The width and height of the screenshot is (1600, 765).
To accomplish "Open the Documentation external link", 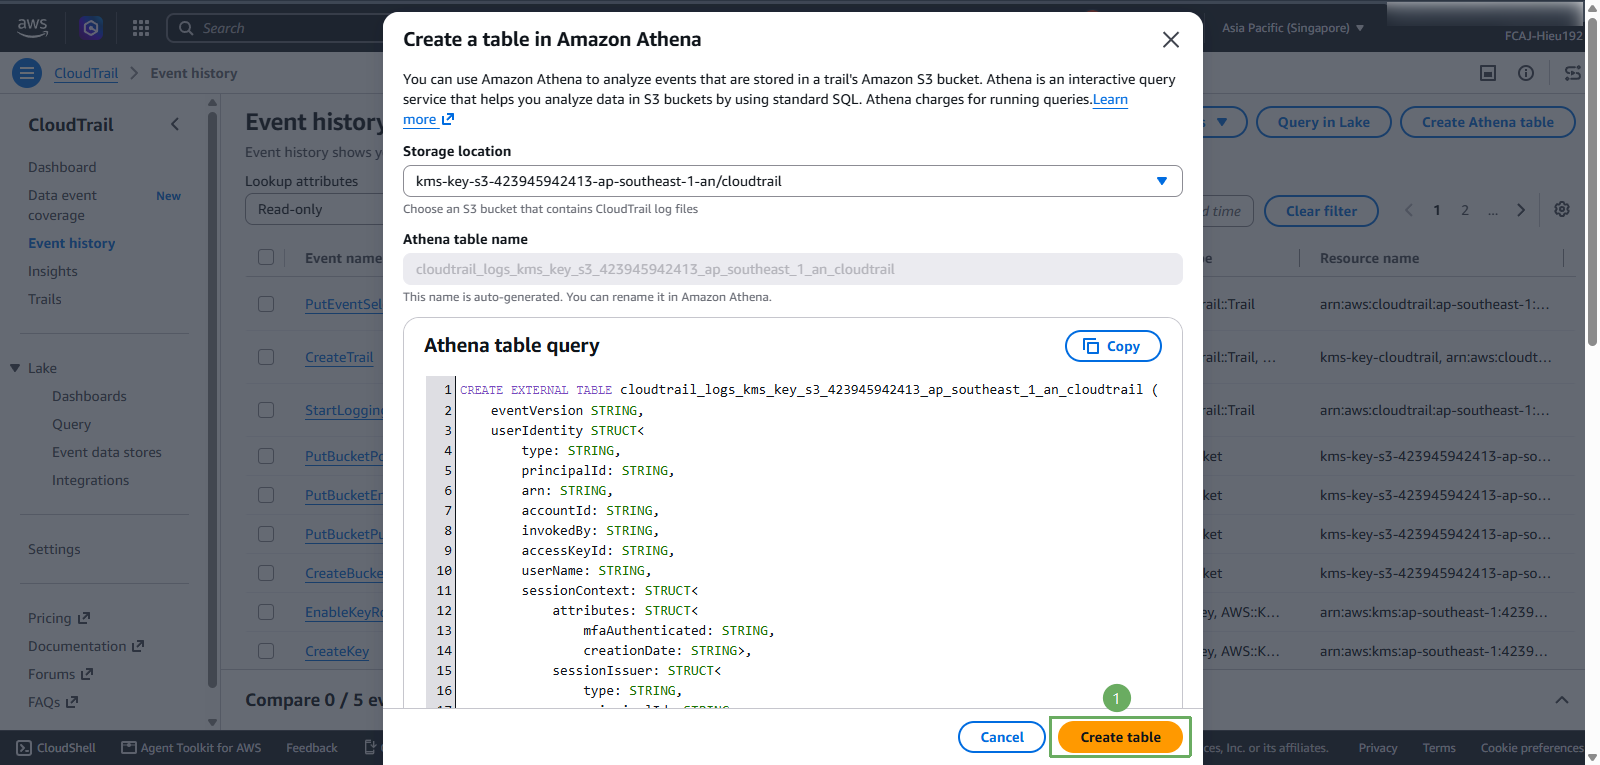I will (x=86, y=646).
